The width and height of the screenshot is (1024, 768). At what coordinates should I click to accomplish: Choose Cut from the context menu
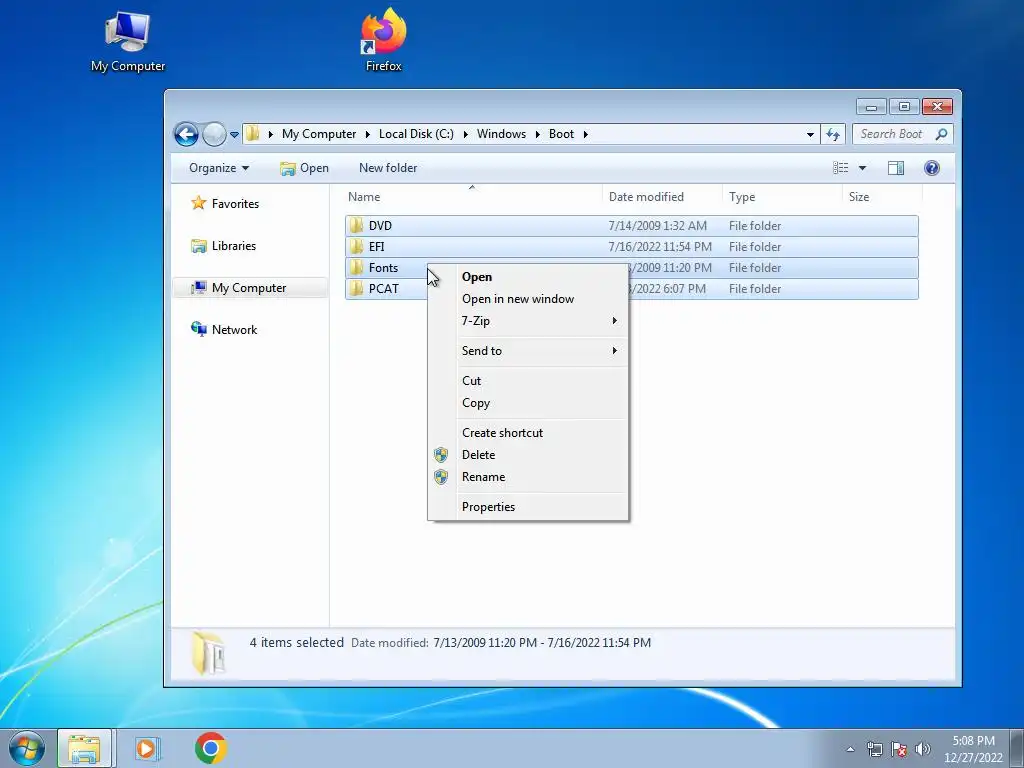(528, 381)
